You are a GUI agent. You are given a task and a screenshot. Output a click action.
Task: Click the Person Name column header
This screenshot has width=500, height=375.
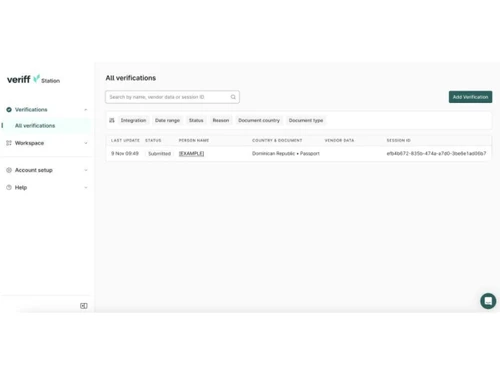click(194, 140)
